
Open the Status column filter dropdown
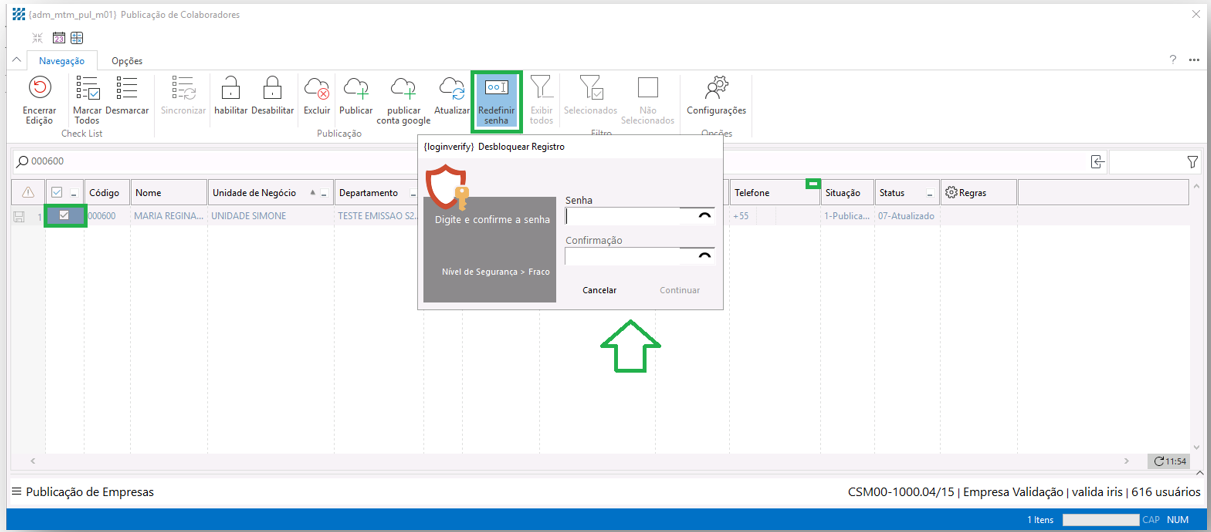point(930,194)
